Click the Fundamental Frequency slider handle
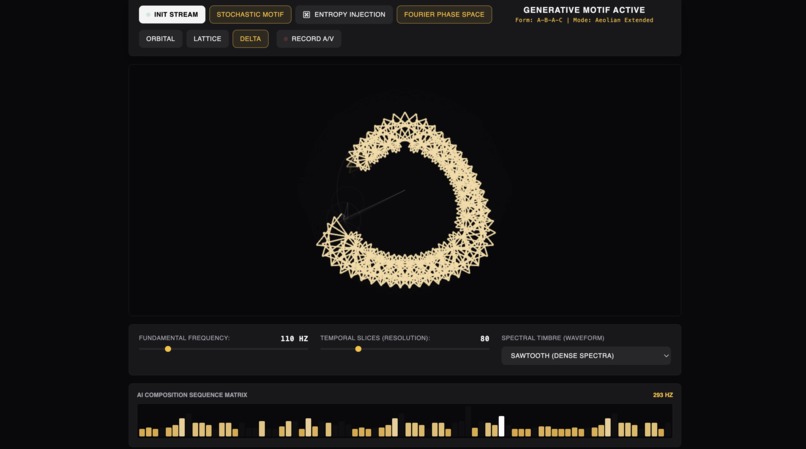This screenshot has height=449, width=806. [x=168, y=349]
